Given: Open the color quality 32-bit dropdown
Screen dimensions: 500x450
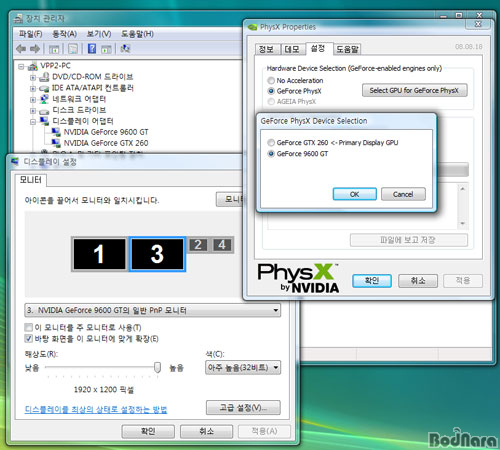Looking at the screenshot, I should (x=243, y=368).
